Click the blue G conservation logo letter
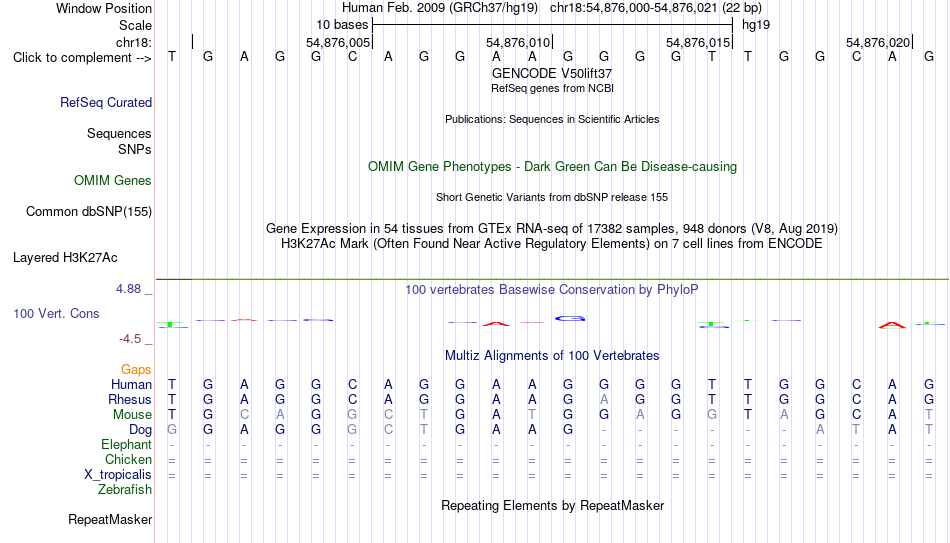 [570, 318]
